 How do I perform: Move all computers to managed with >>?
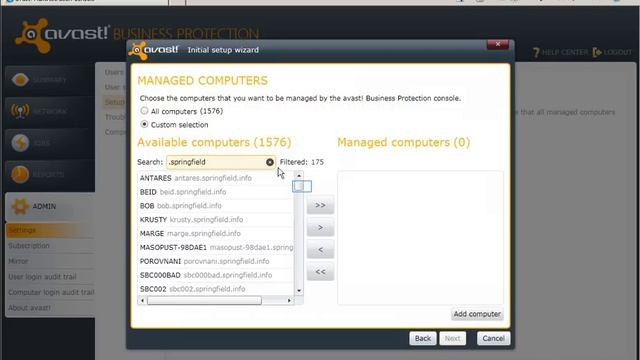[x=320, y=205]
